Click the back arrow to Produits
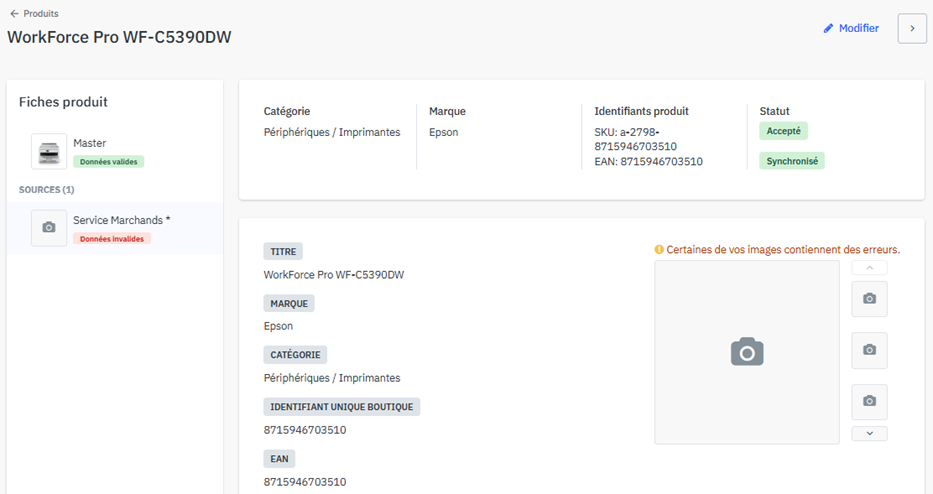Screen dimensions: 933x494 (x=14, y=14)
